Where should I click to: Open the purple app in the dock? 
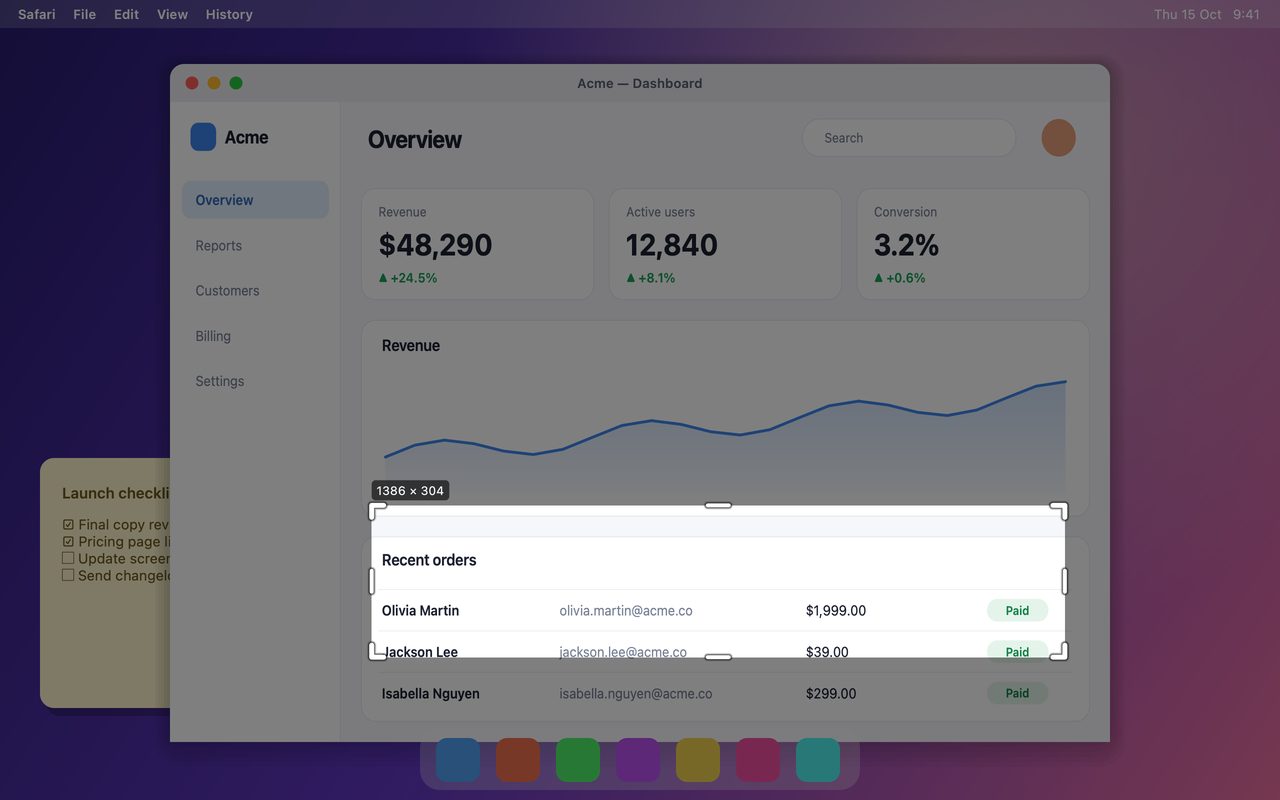[638, 760]
